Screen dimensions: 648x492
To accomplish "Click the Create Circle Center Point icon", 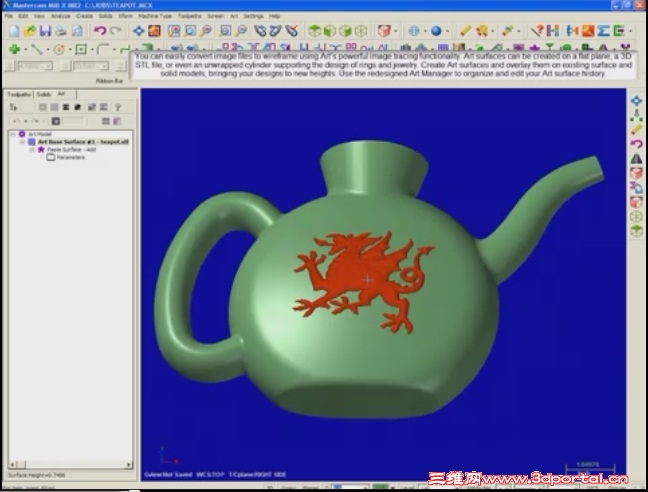I will click(59, 50).
